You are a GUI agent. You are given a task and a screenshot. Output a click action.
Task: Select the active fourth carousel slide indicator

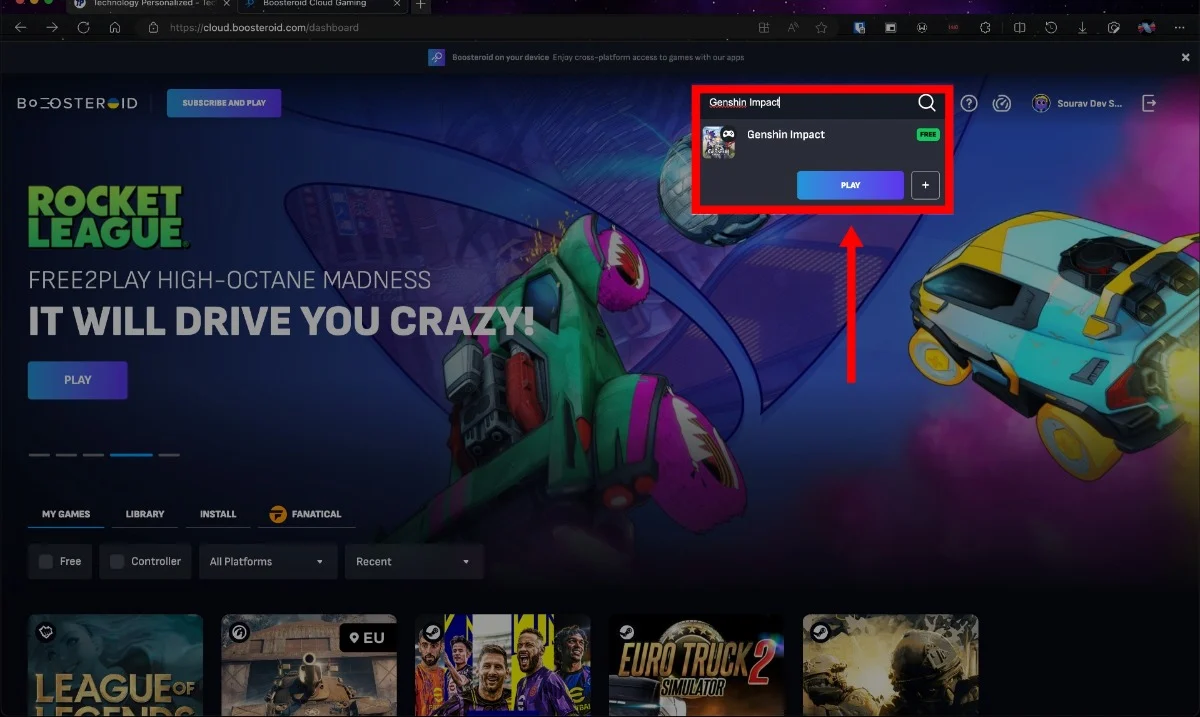131,455
